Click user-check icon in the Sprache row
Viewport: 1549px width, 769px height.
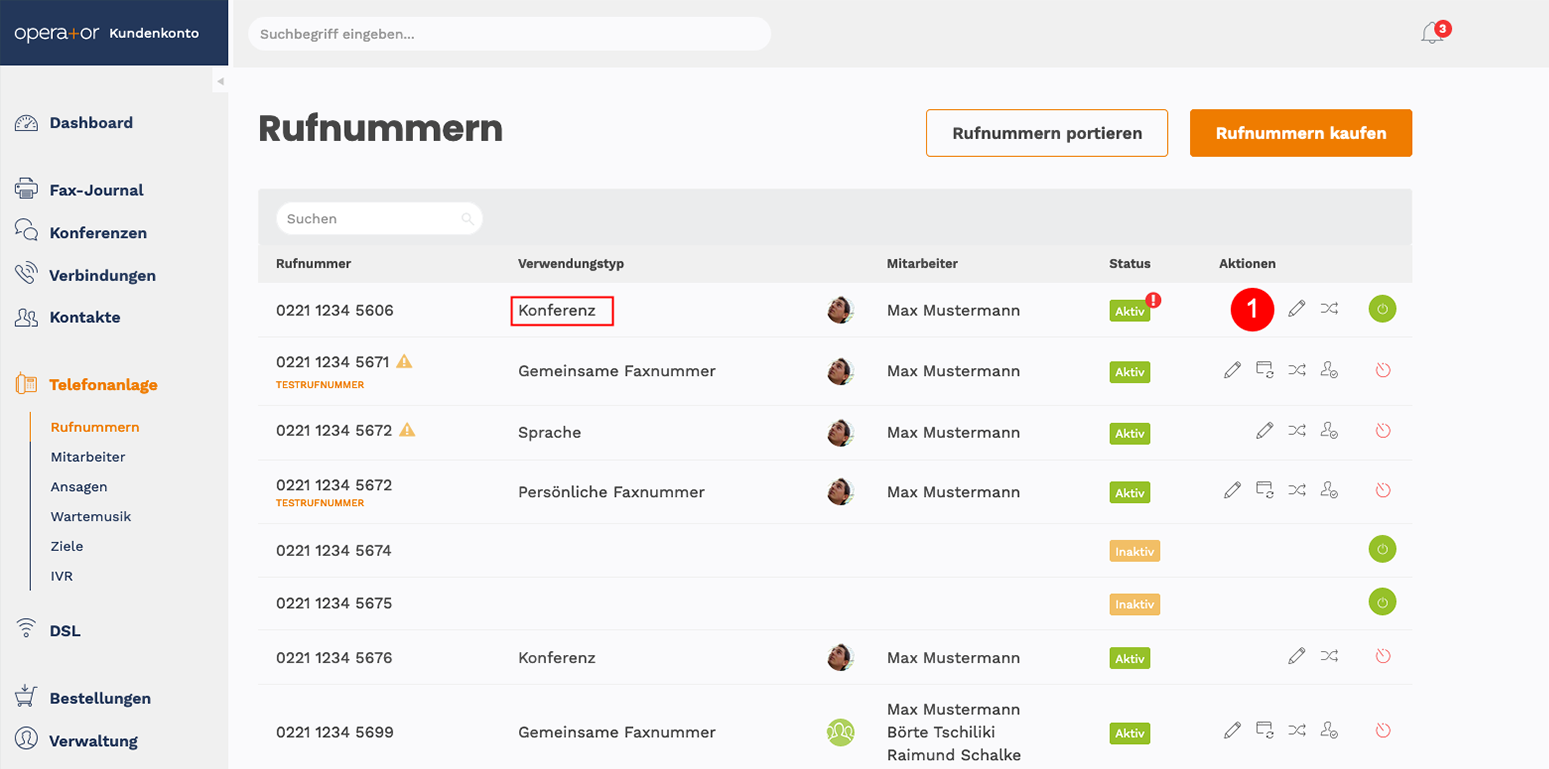point(1329,430)
